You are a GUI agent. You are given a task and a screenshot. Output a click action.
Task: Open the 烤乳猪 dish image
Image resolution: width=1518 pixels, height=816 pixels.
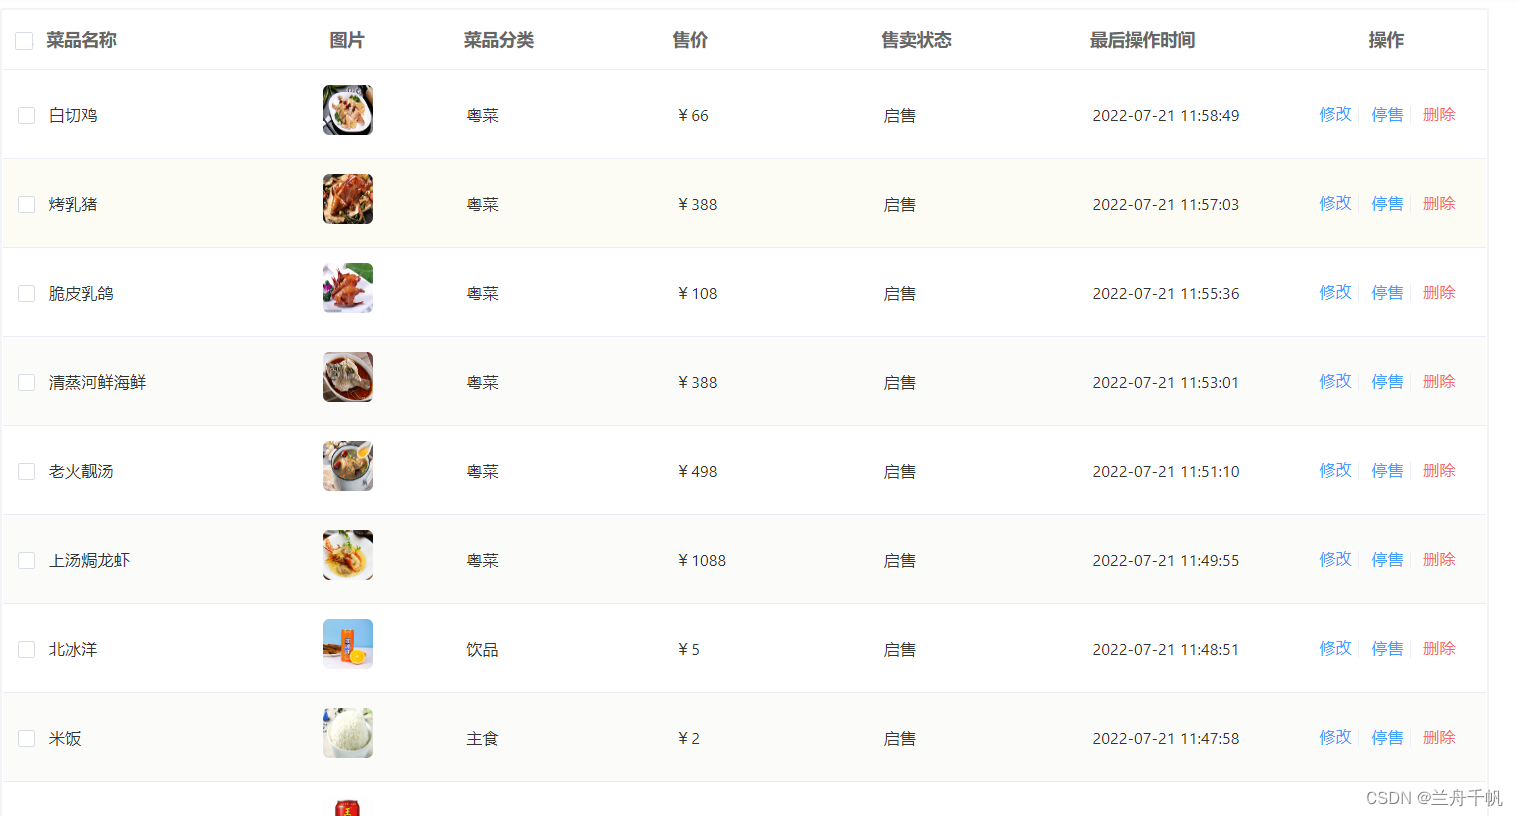(347, 199)
